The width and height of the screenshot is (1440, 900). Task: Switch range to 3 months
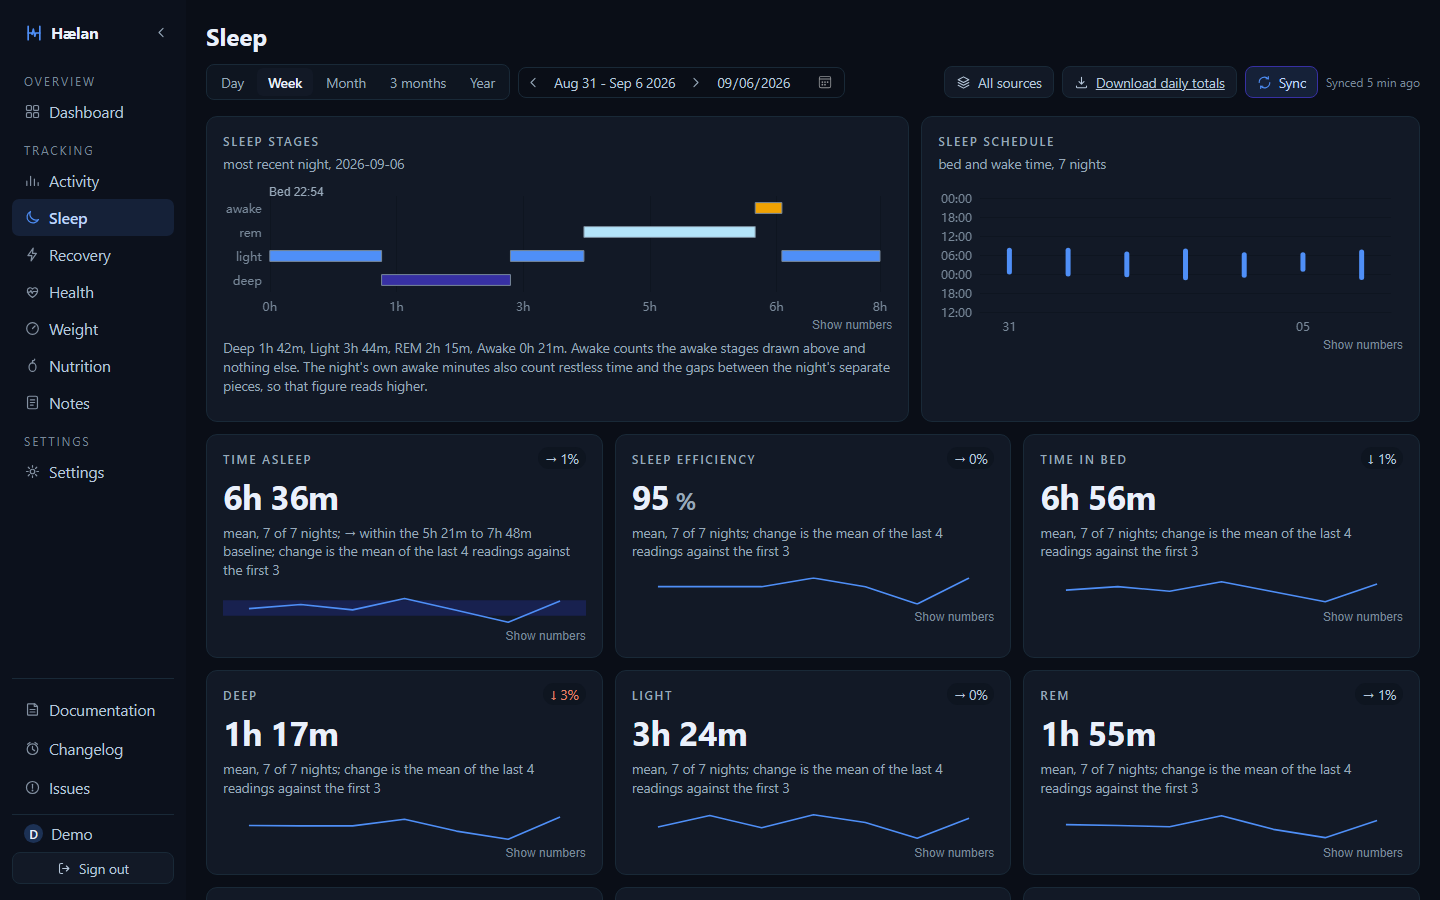418,83
